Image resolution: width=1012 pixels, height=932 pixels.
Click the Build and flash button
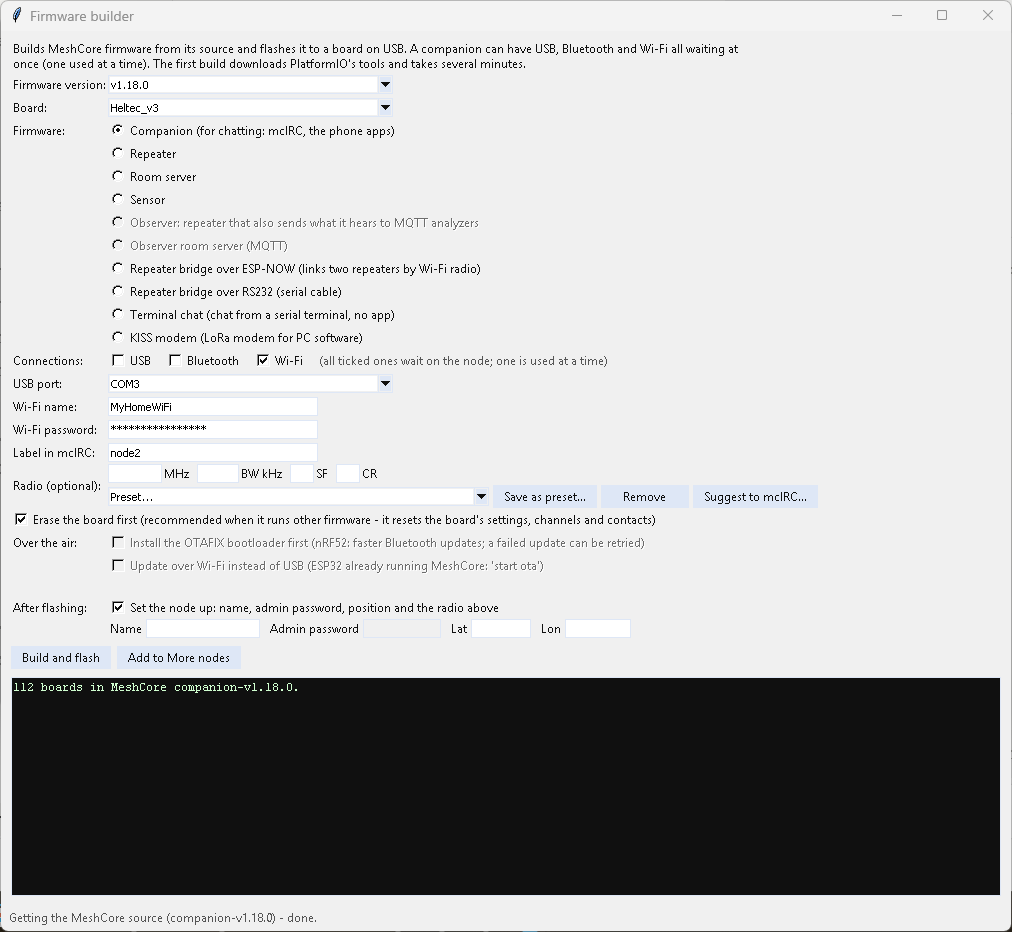[61, 658]
